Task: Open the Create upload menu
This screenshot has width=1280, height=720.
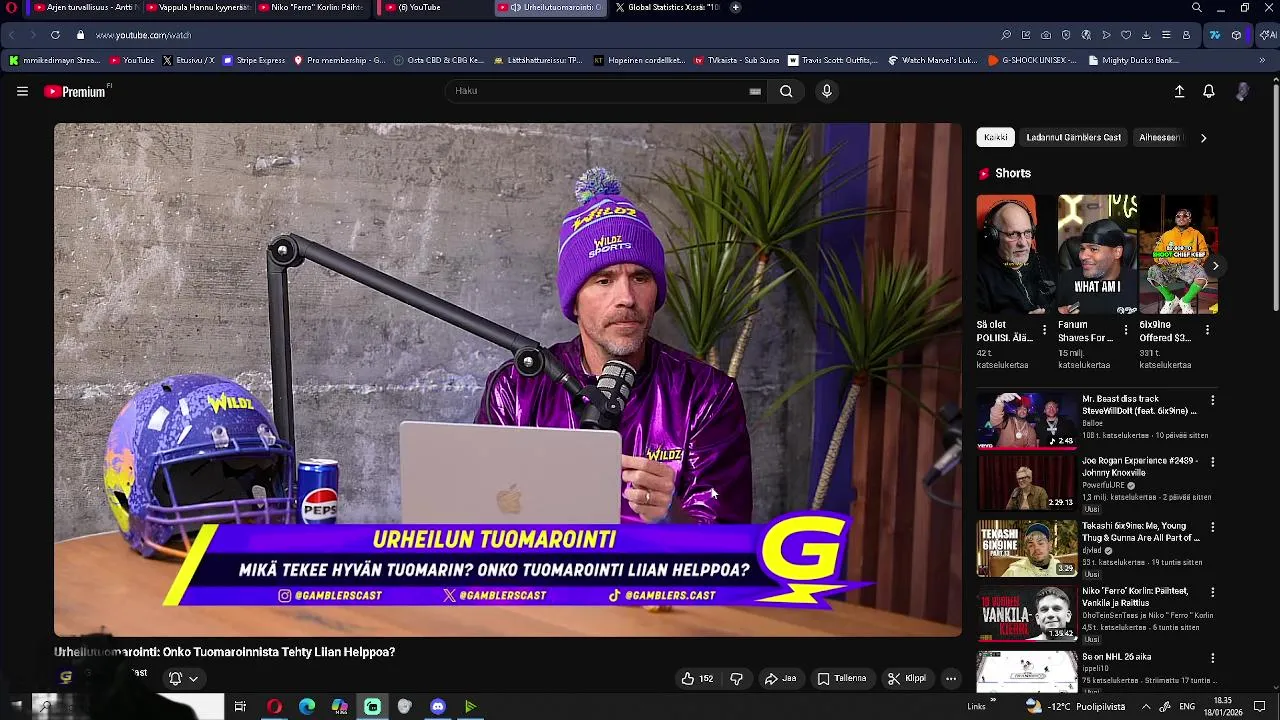Action: coord(1179,91)
